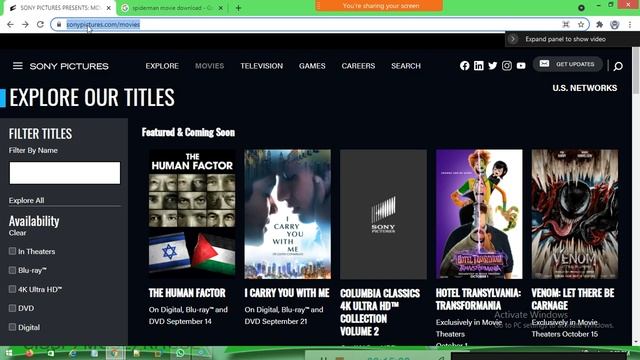Enable the Blu-ray filter checkbox

coord(12,270)
